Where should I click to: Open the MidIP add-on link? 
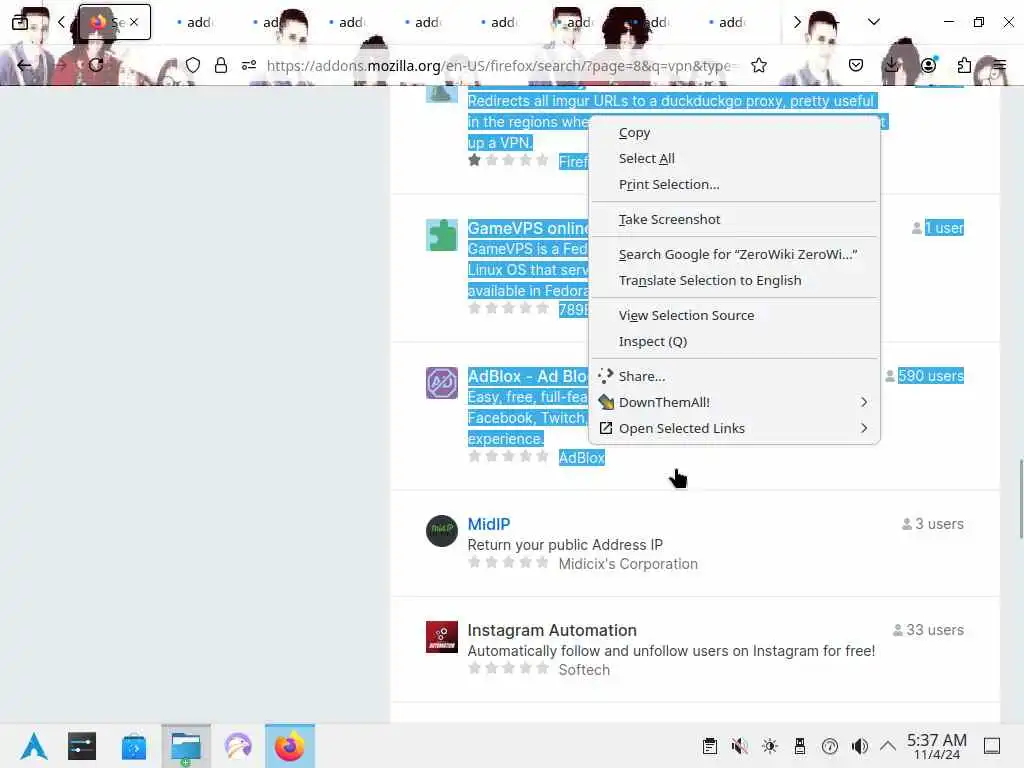point(488,524)
